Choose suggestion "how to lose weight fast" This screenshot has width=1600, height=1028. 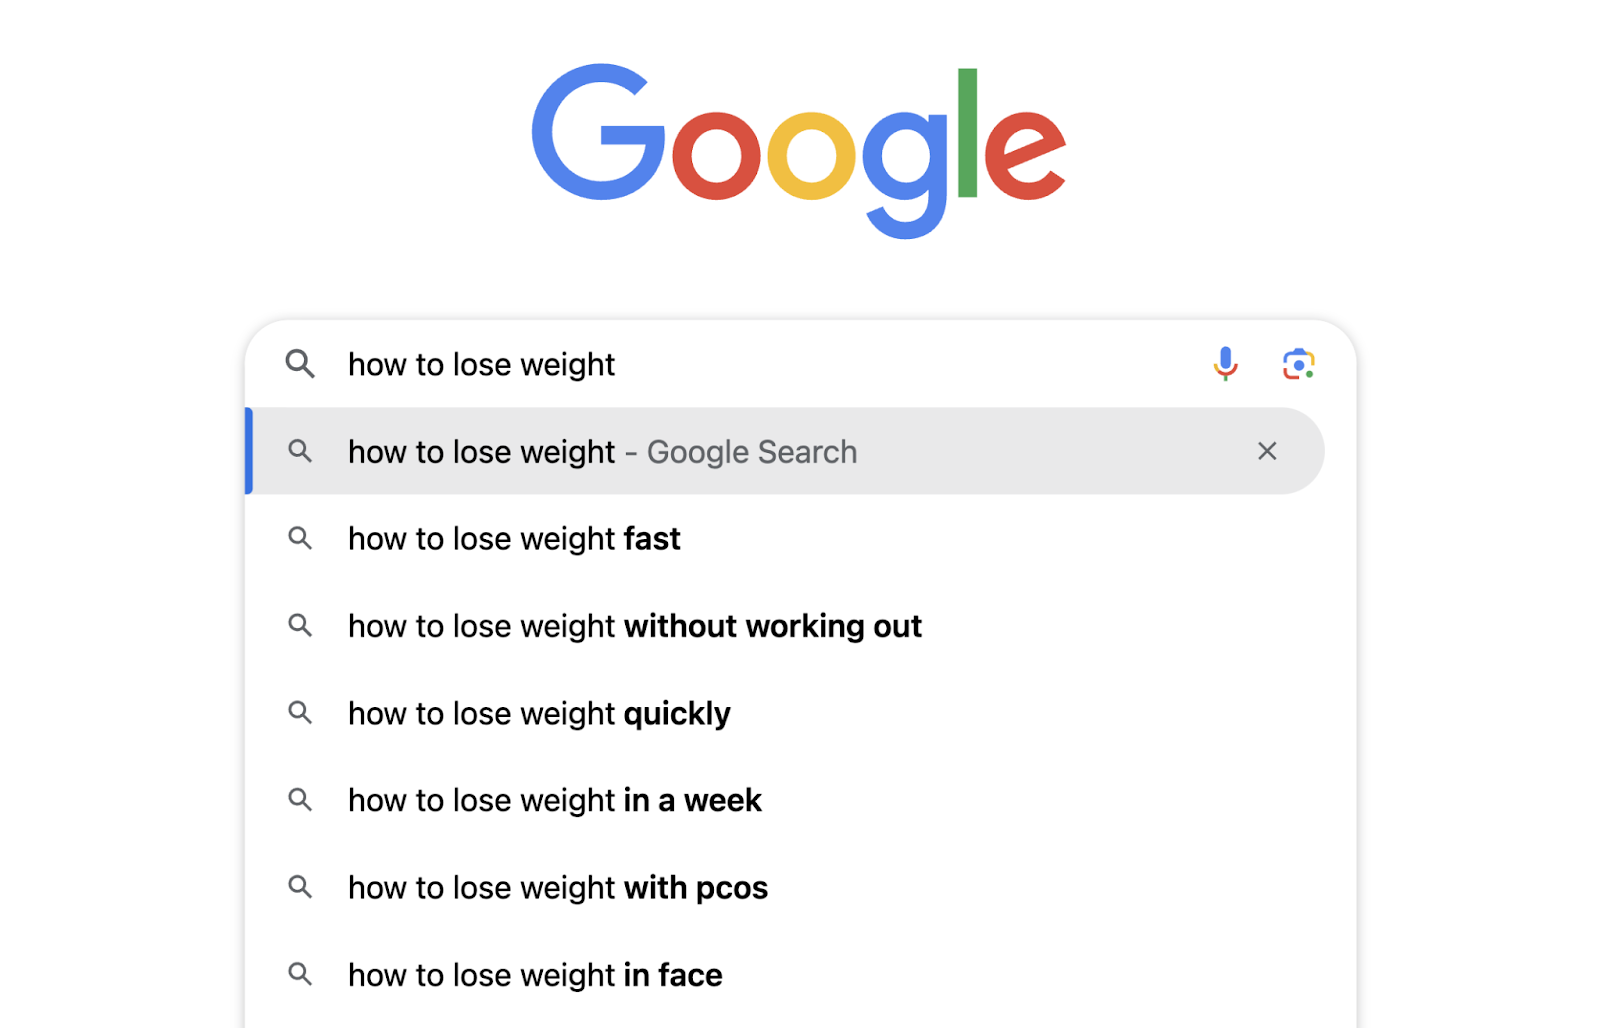tap(514, 539)
